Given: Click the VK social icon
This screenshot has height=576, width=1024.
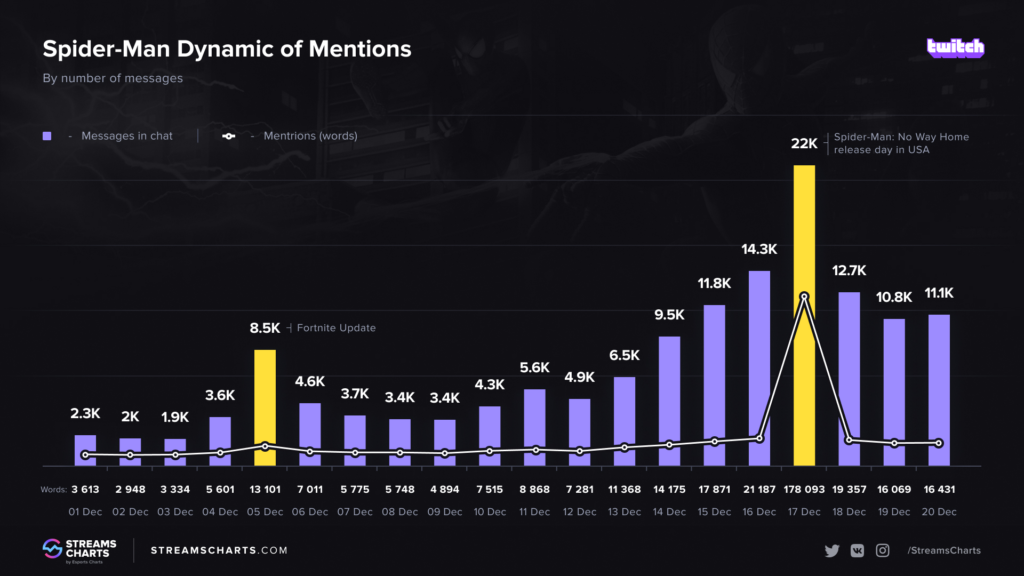Looking at the screenshot, I should pos(857,550).
